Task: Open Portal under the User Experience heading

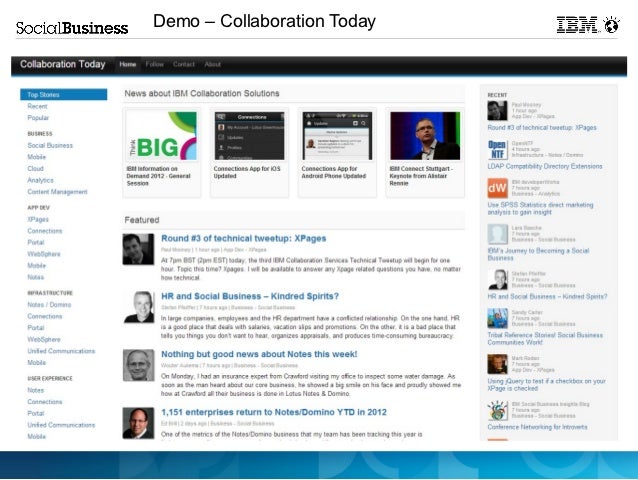Action: coord(35,413)
